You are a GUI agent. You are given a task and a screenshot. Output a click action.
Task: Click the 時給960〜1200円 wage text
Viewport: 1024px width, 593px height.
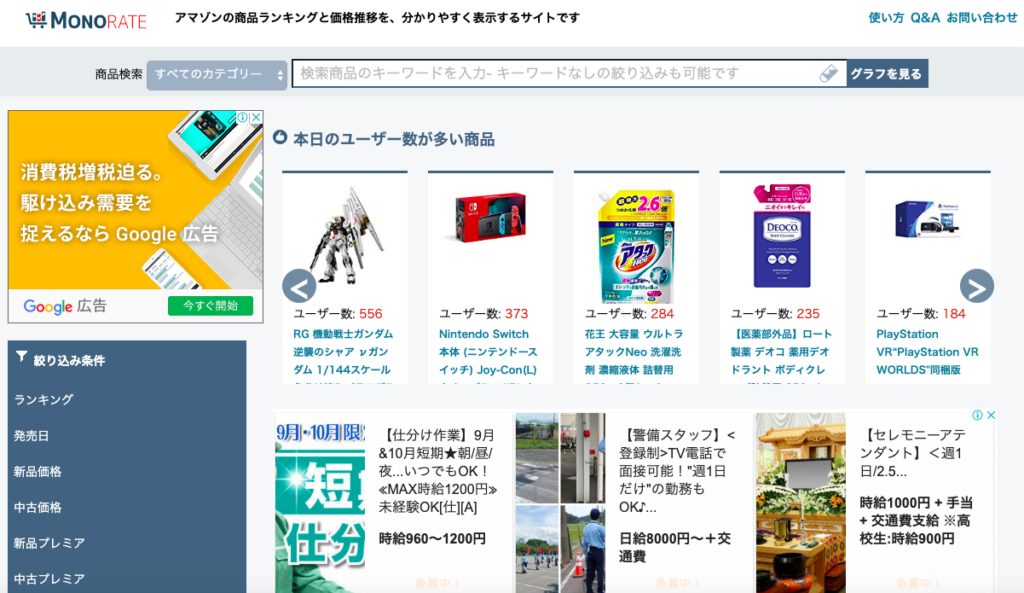(432, 539)
